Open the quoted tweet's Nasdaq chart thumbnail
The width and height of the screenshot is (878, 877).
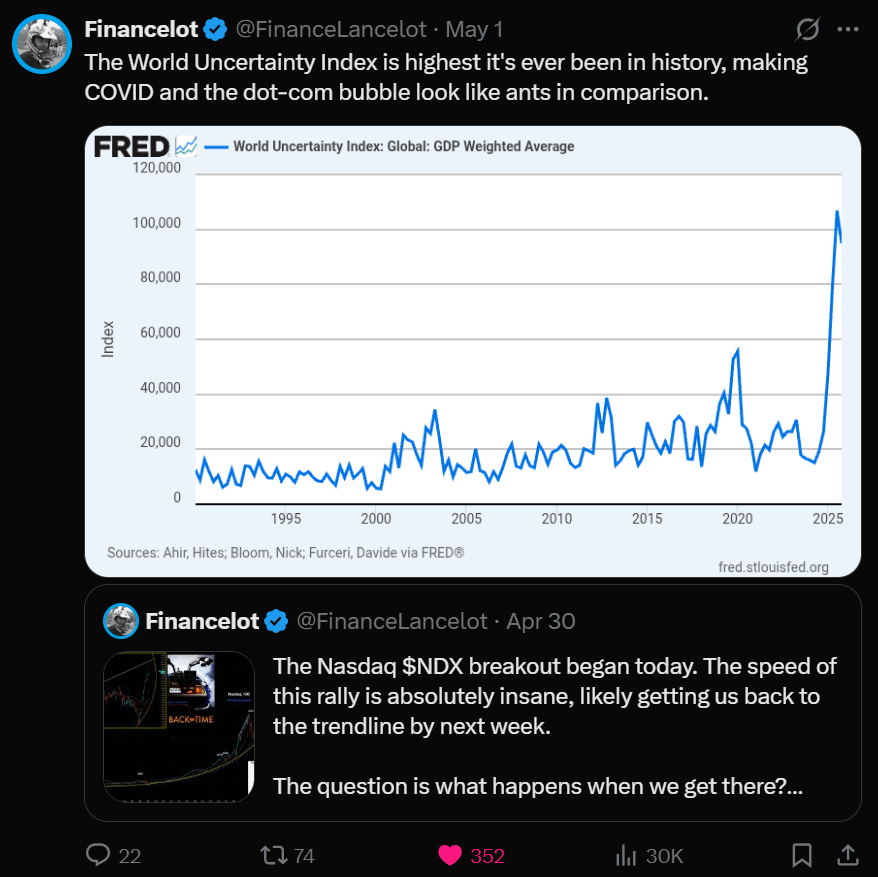pos(179,726)
